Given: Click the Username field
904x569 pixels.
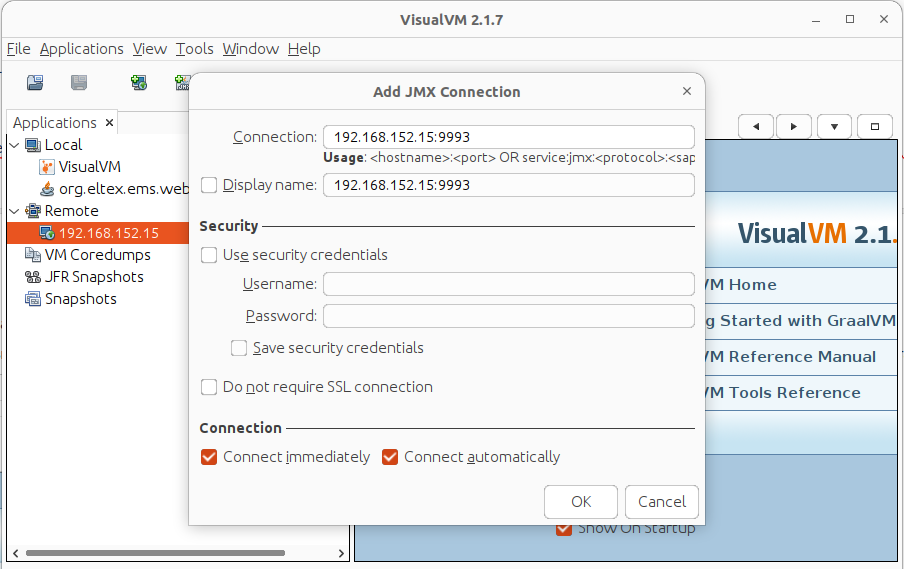Looking at the screenshot, I should click(508, 284).
